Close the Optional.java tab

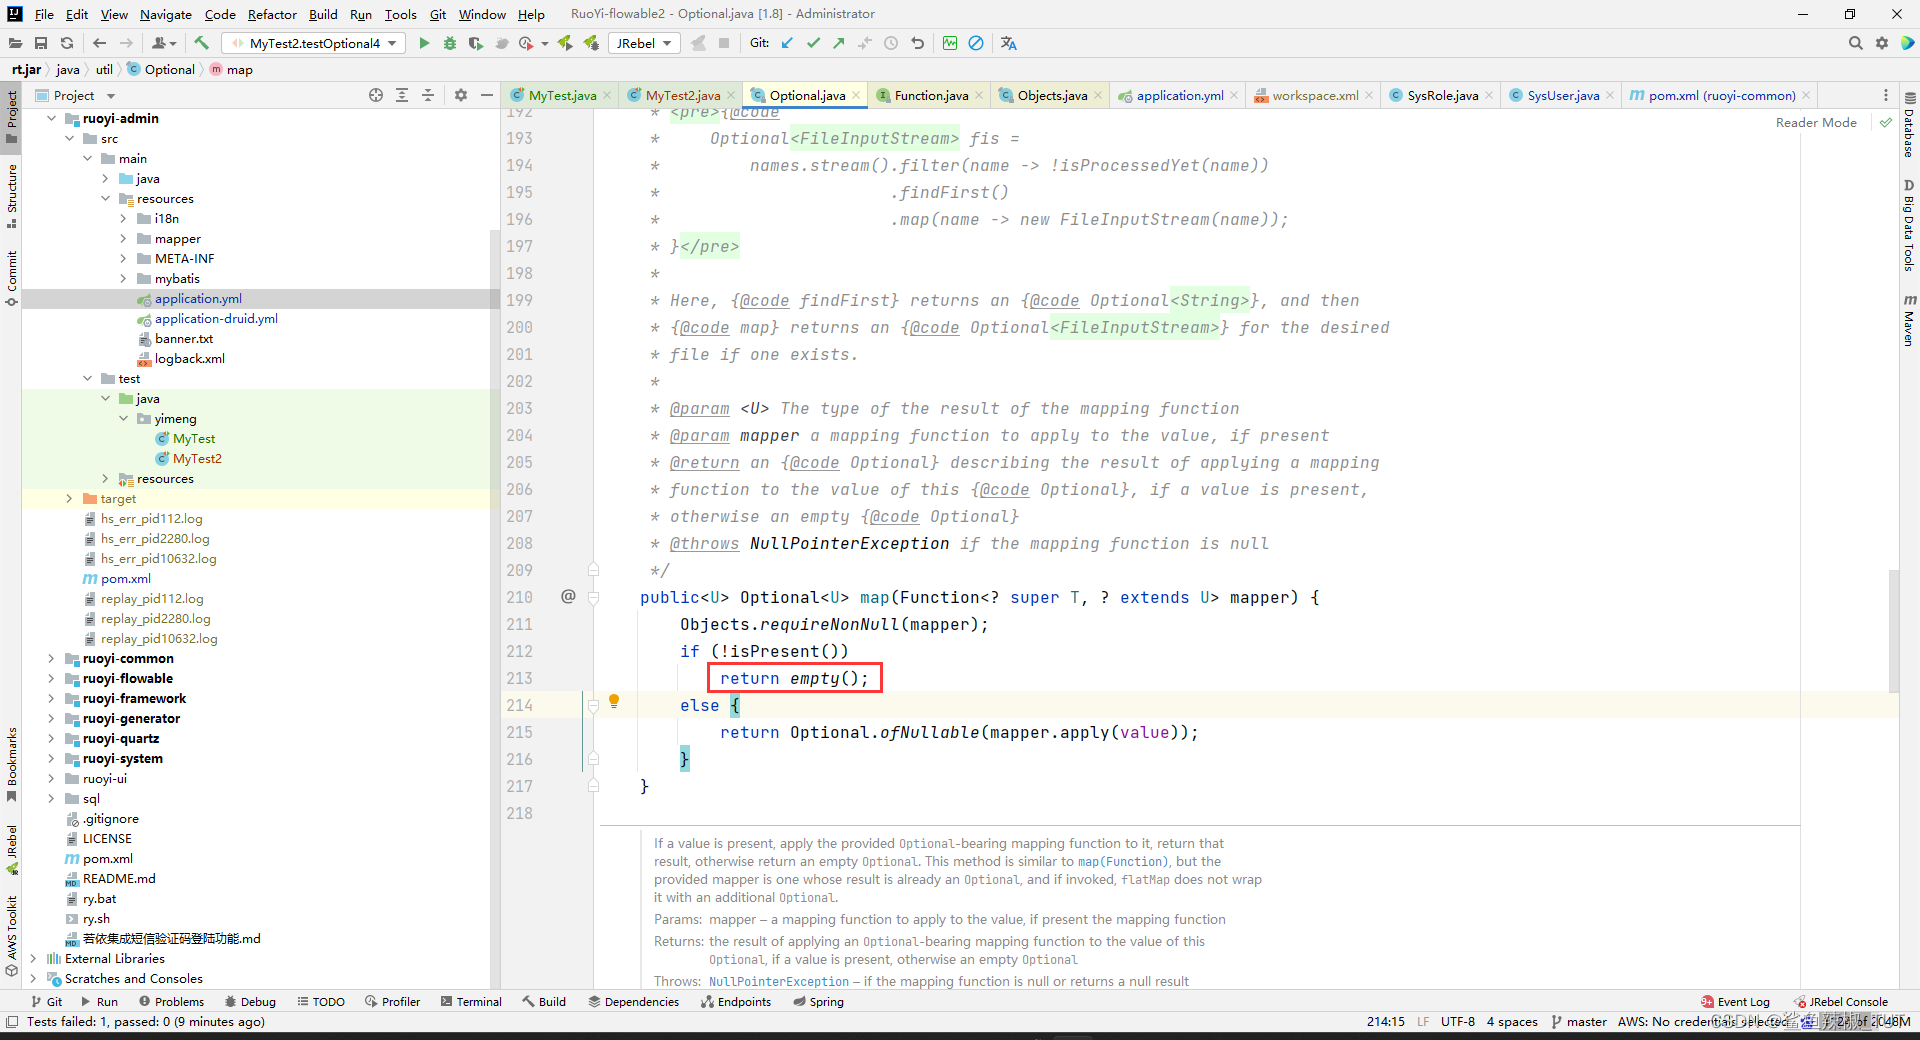(856, 95)
